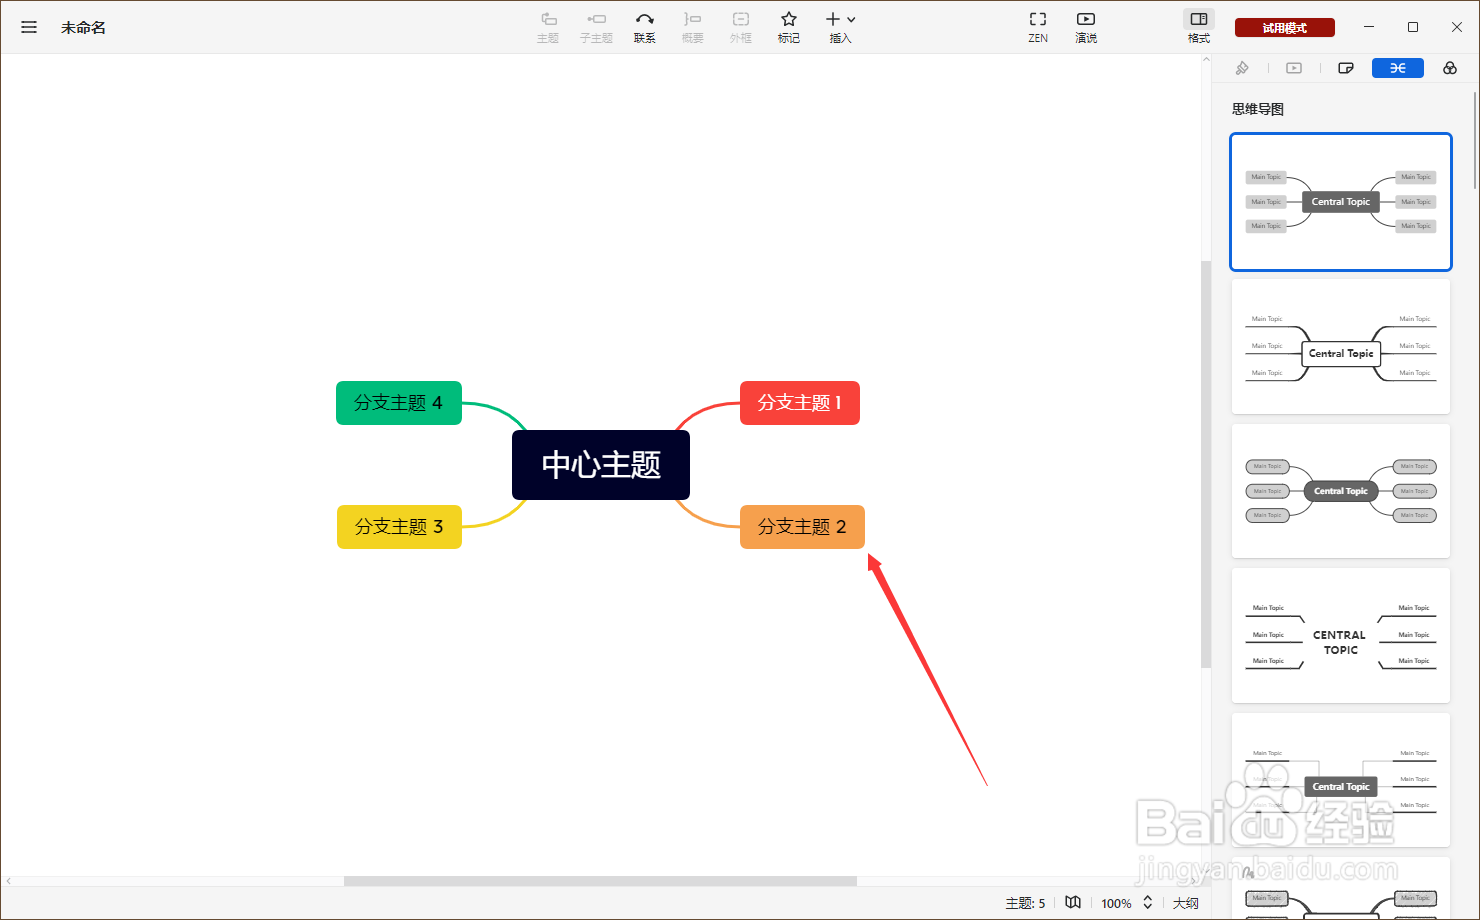Select the orange 分支主题 2 node

pyautogui.click(x=802, y=527)
